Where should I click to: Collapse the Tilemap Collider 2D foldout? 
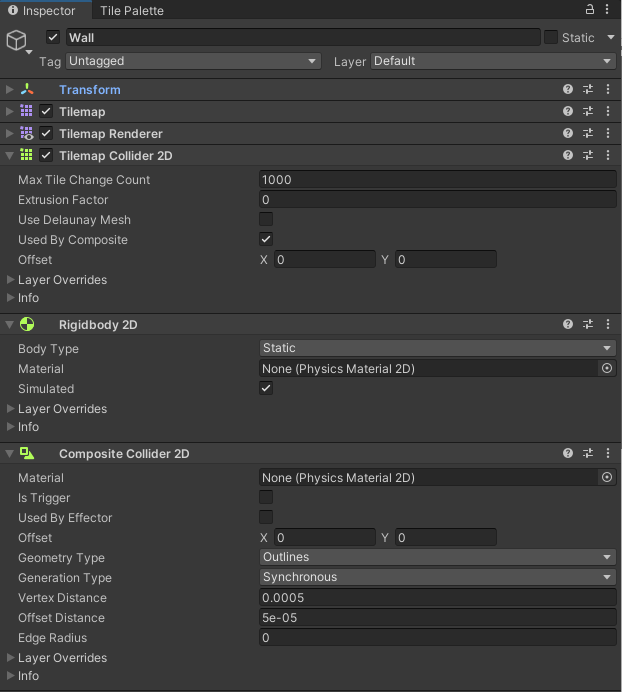point(9,155)
